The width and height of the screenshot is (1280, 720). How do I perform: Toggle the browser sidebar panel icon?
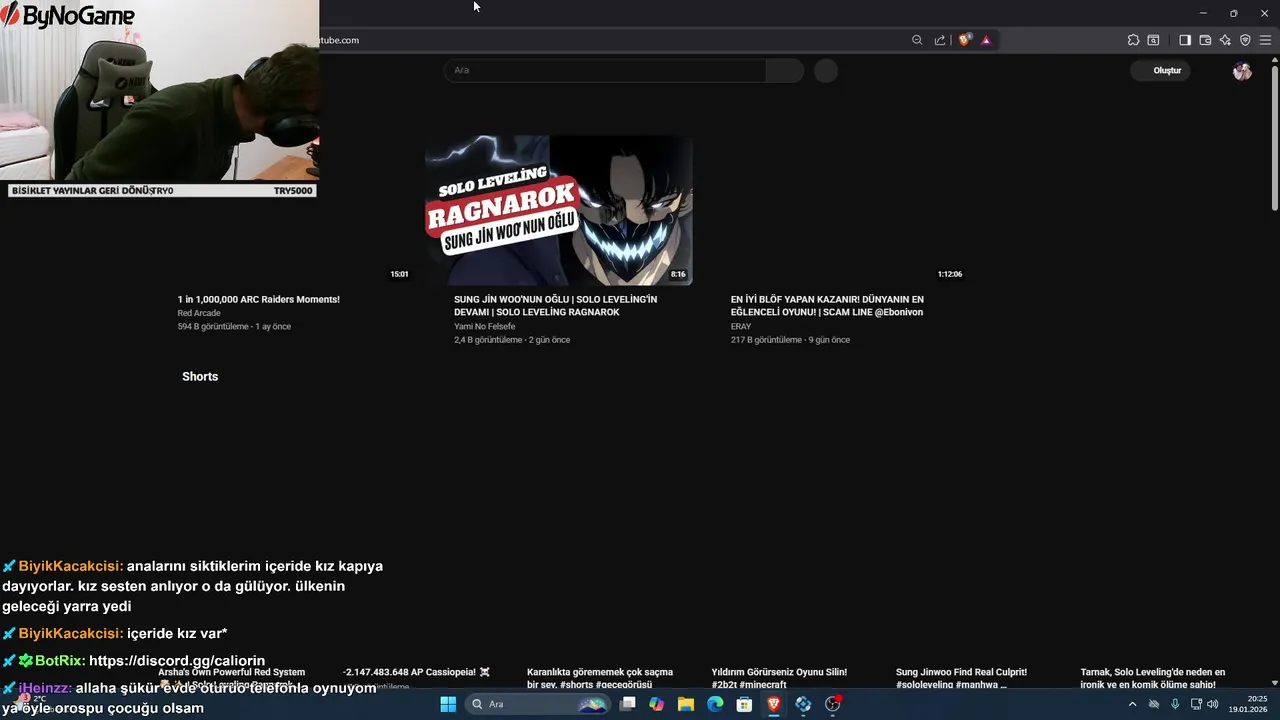coord(1185,40)
